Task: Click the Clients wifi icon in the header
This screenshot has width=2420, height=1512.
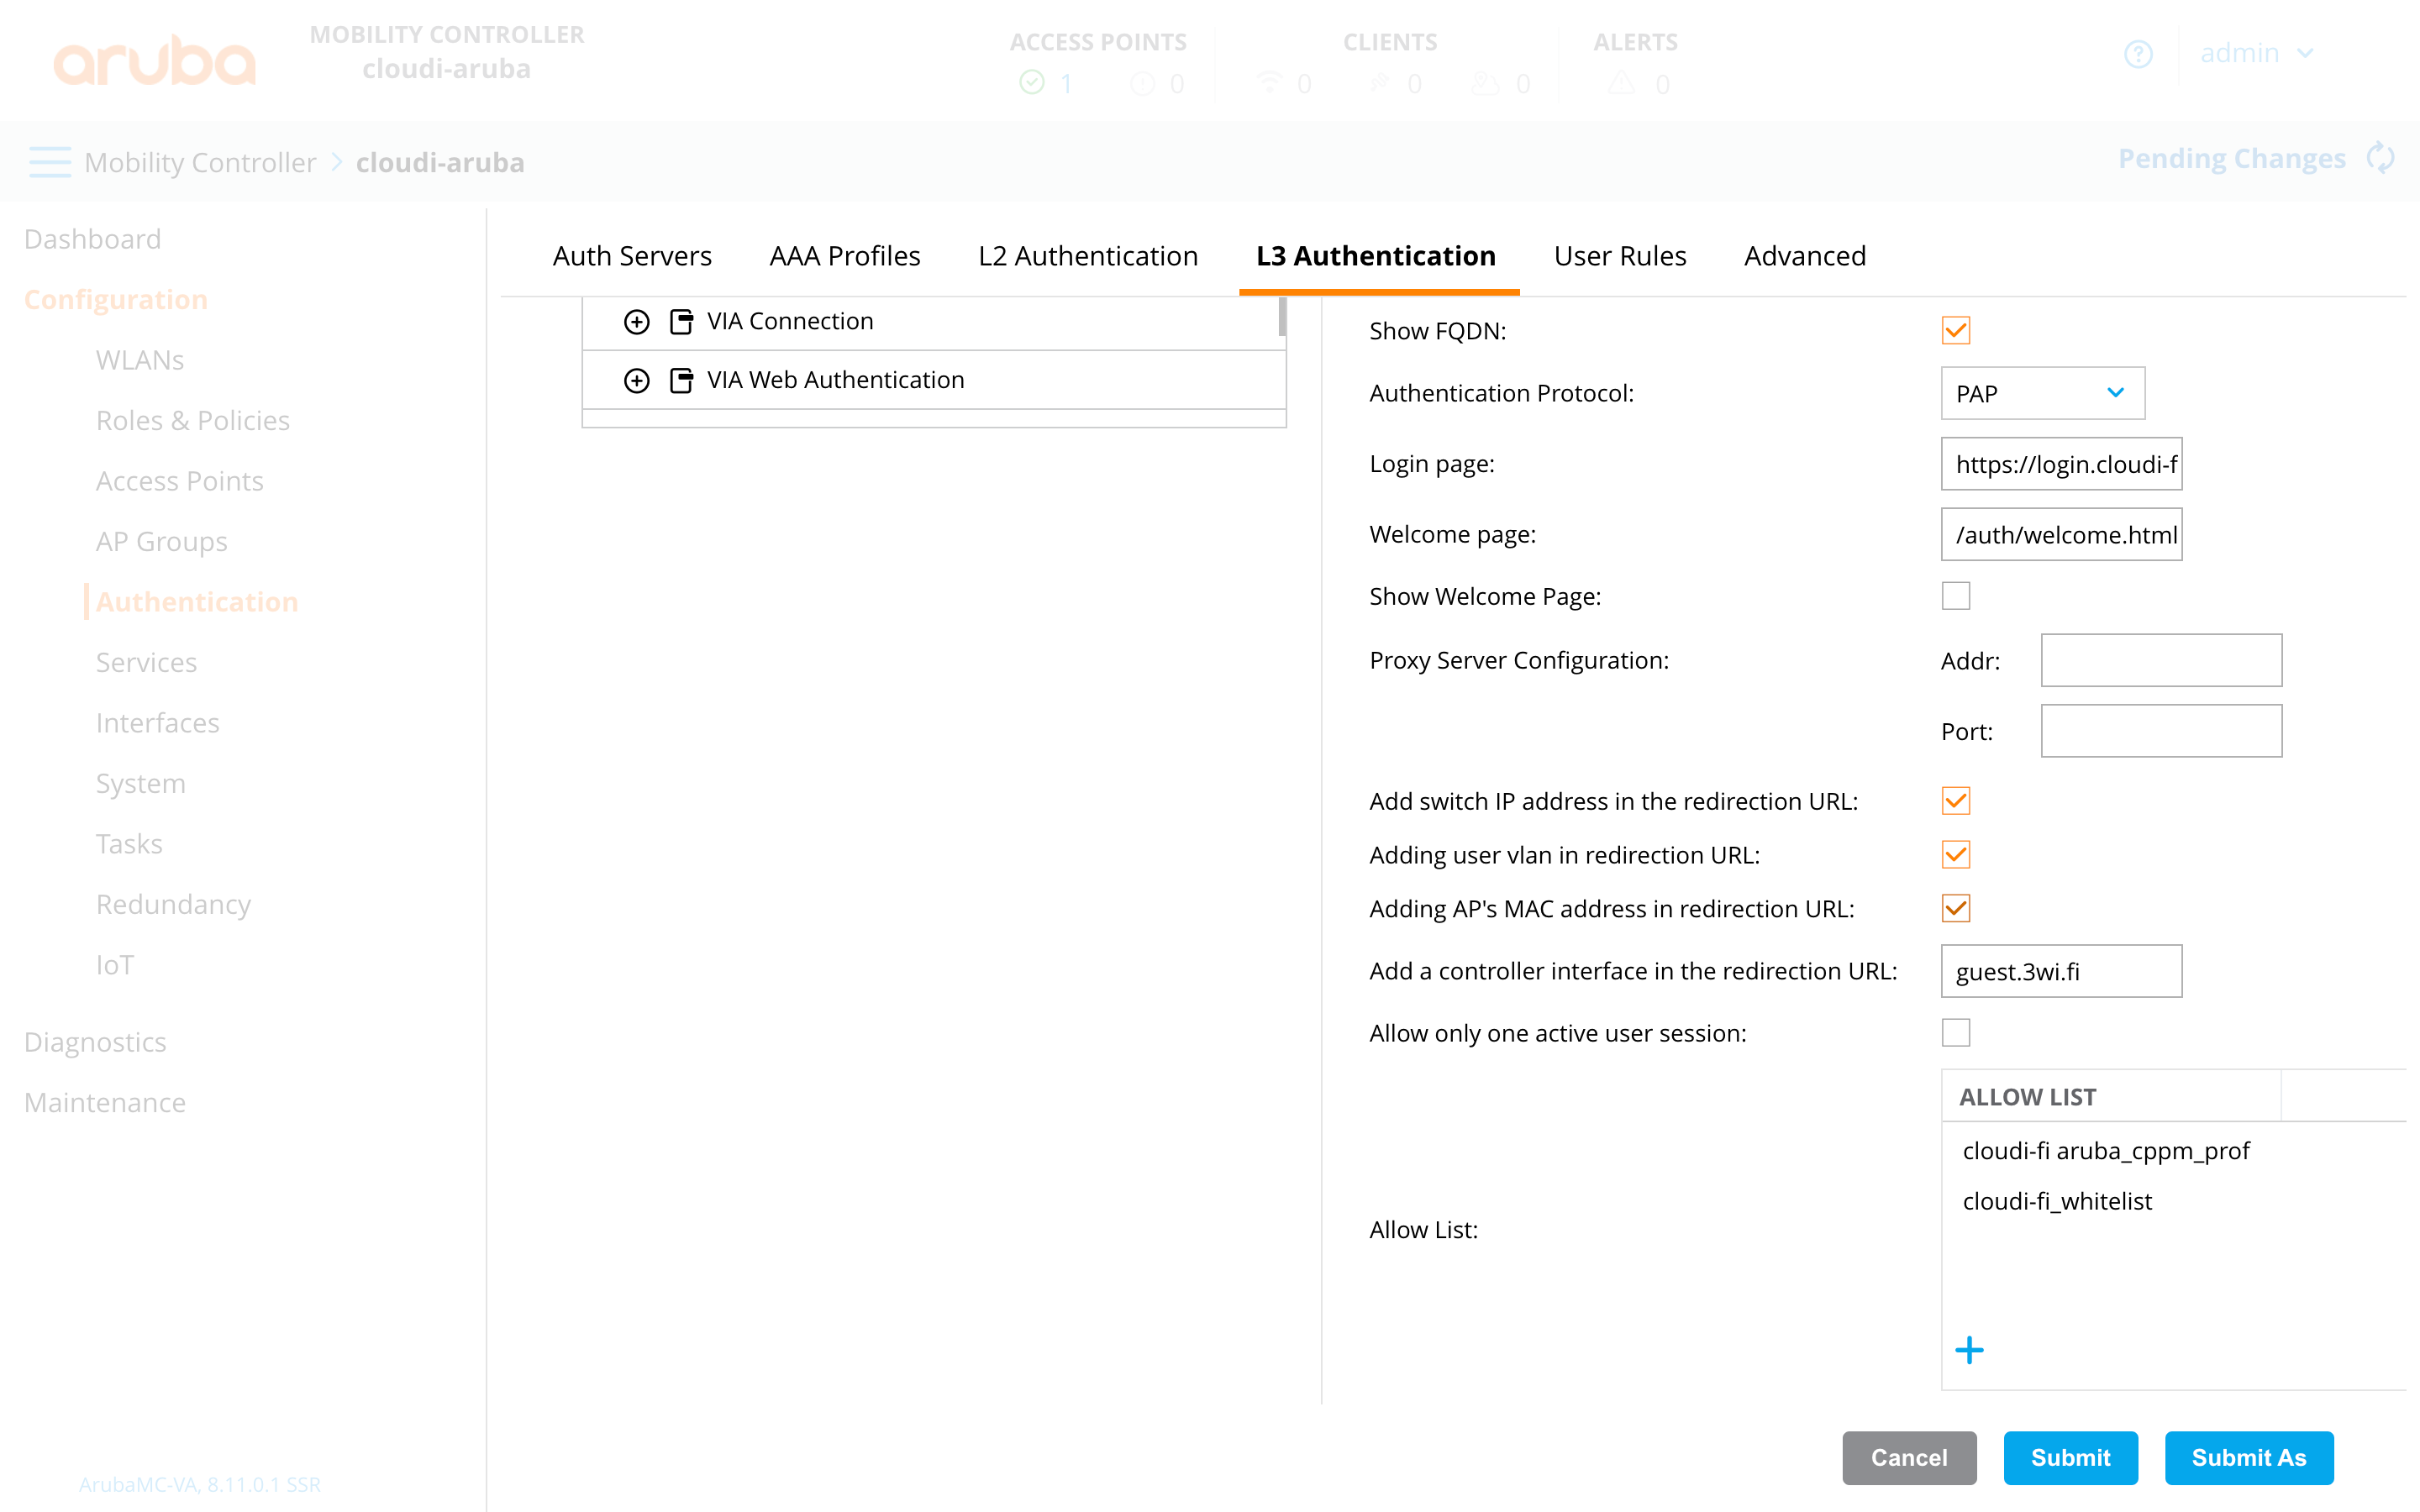Action: [1270, 84]
